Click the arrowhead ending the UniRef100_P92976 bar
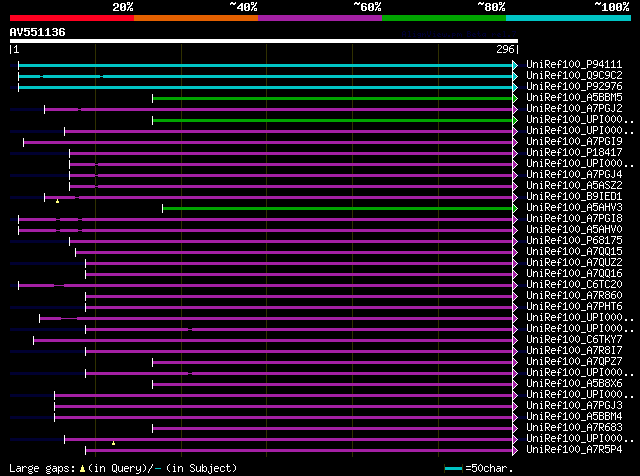The width and height of the screenshot is (640, 476). pos(515,87)
